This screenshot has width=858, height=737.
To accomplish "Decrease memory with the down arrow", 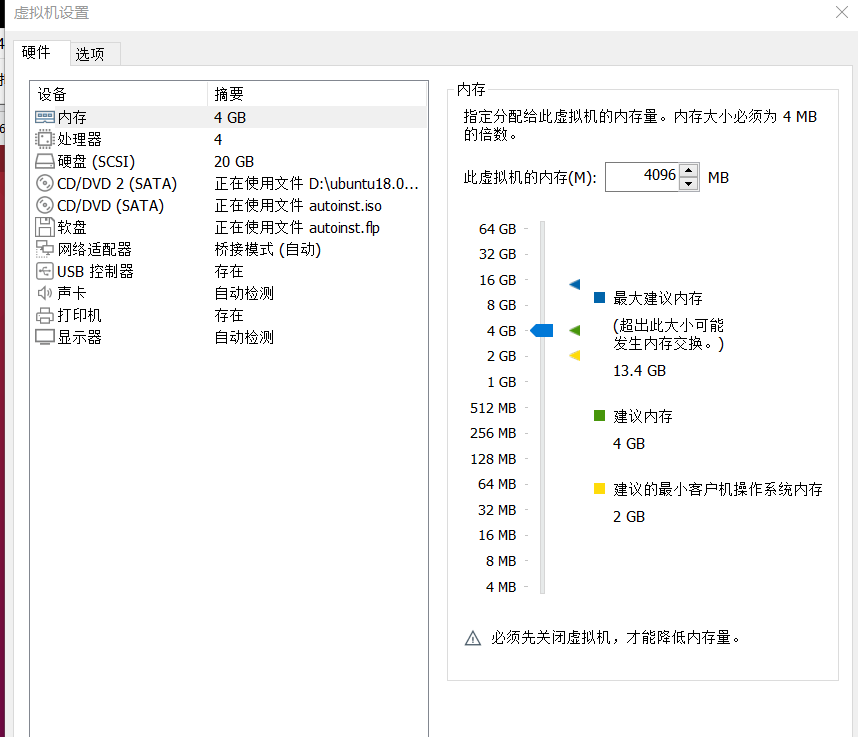I will (688, 184).
